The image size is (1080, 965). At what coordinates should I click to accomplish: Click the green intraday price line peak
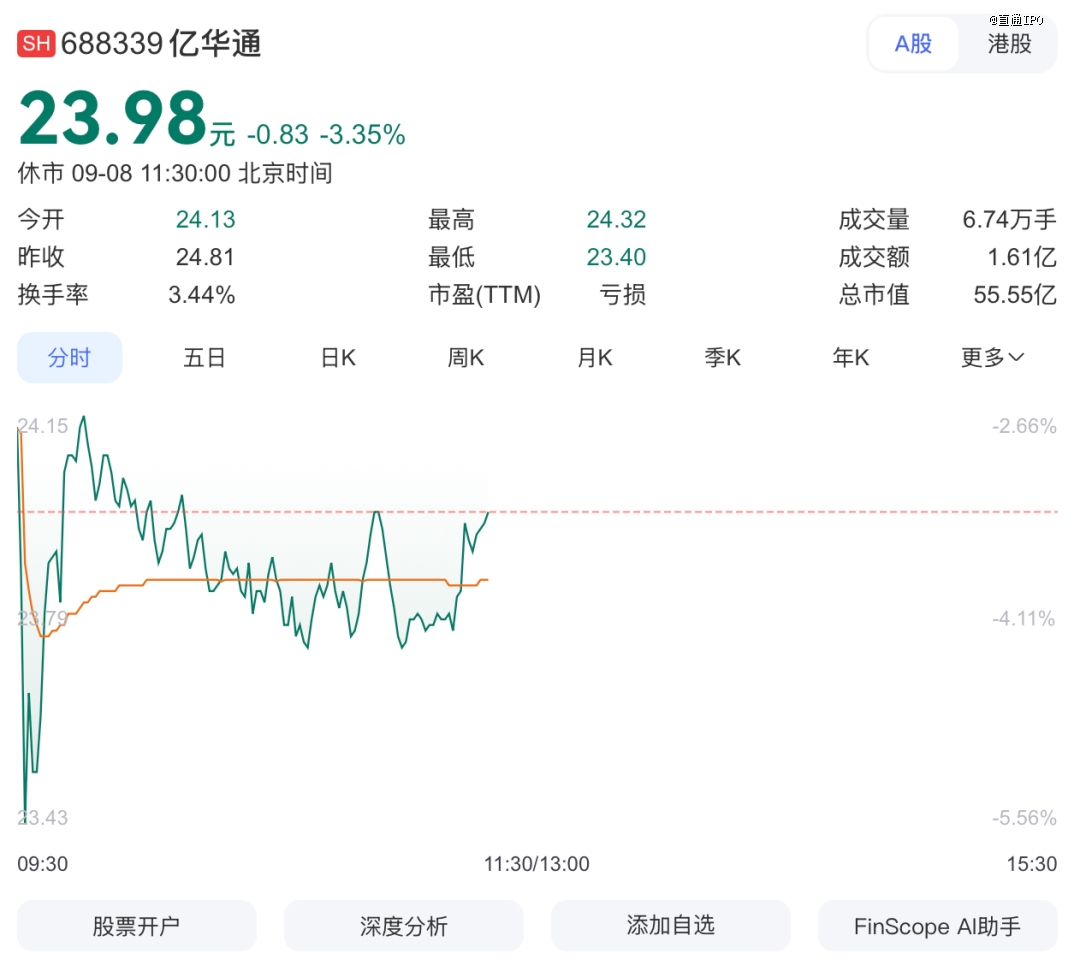pyautogui.click(x=82, y=418)
